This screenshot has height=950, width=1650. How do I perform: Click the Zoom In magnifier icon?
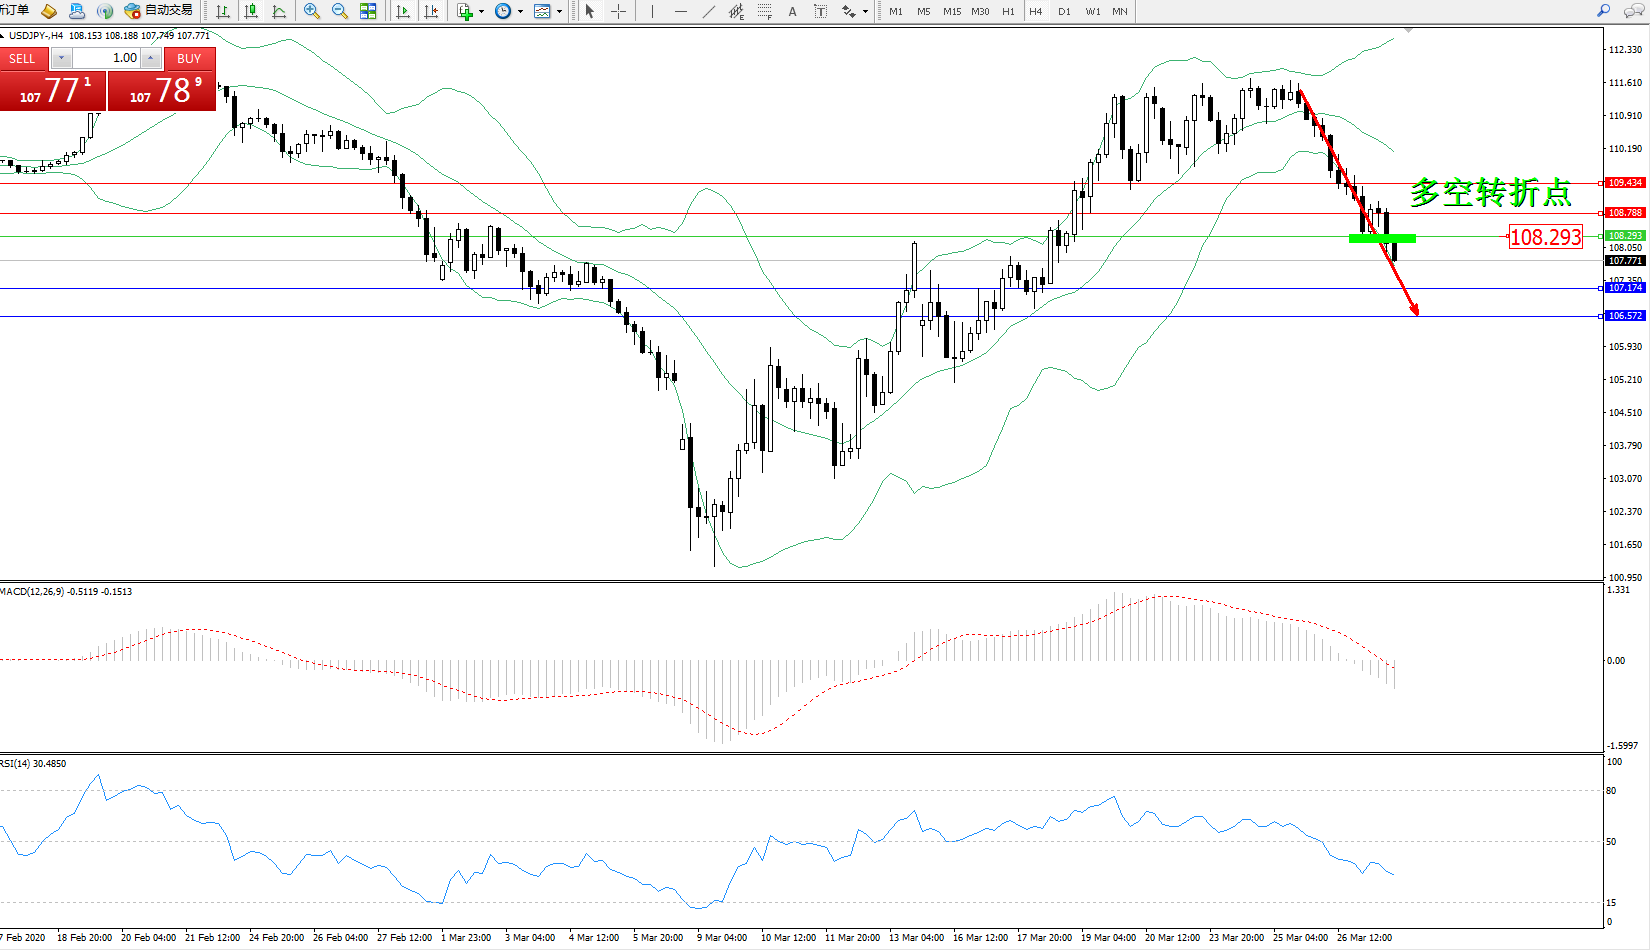pyautogui.click(x=311, y=11)
